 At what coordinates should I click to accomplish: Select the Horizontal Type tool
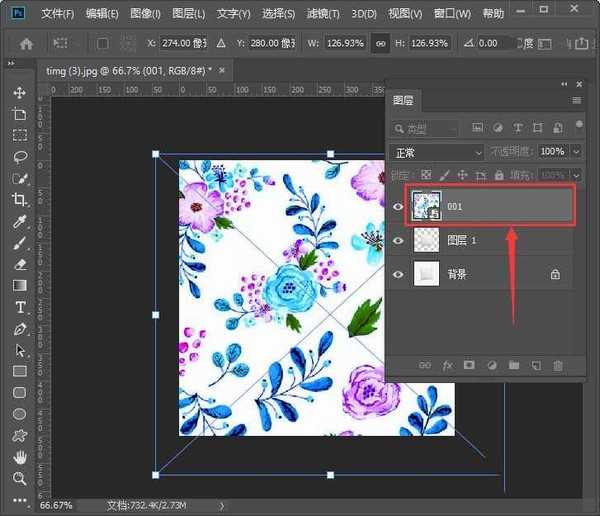pyautogui.click(x=19, y=307)
